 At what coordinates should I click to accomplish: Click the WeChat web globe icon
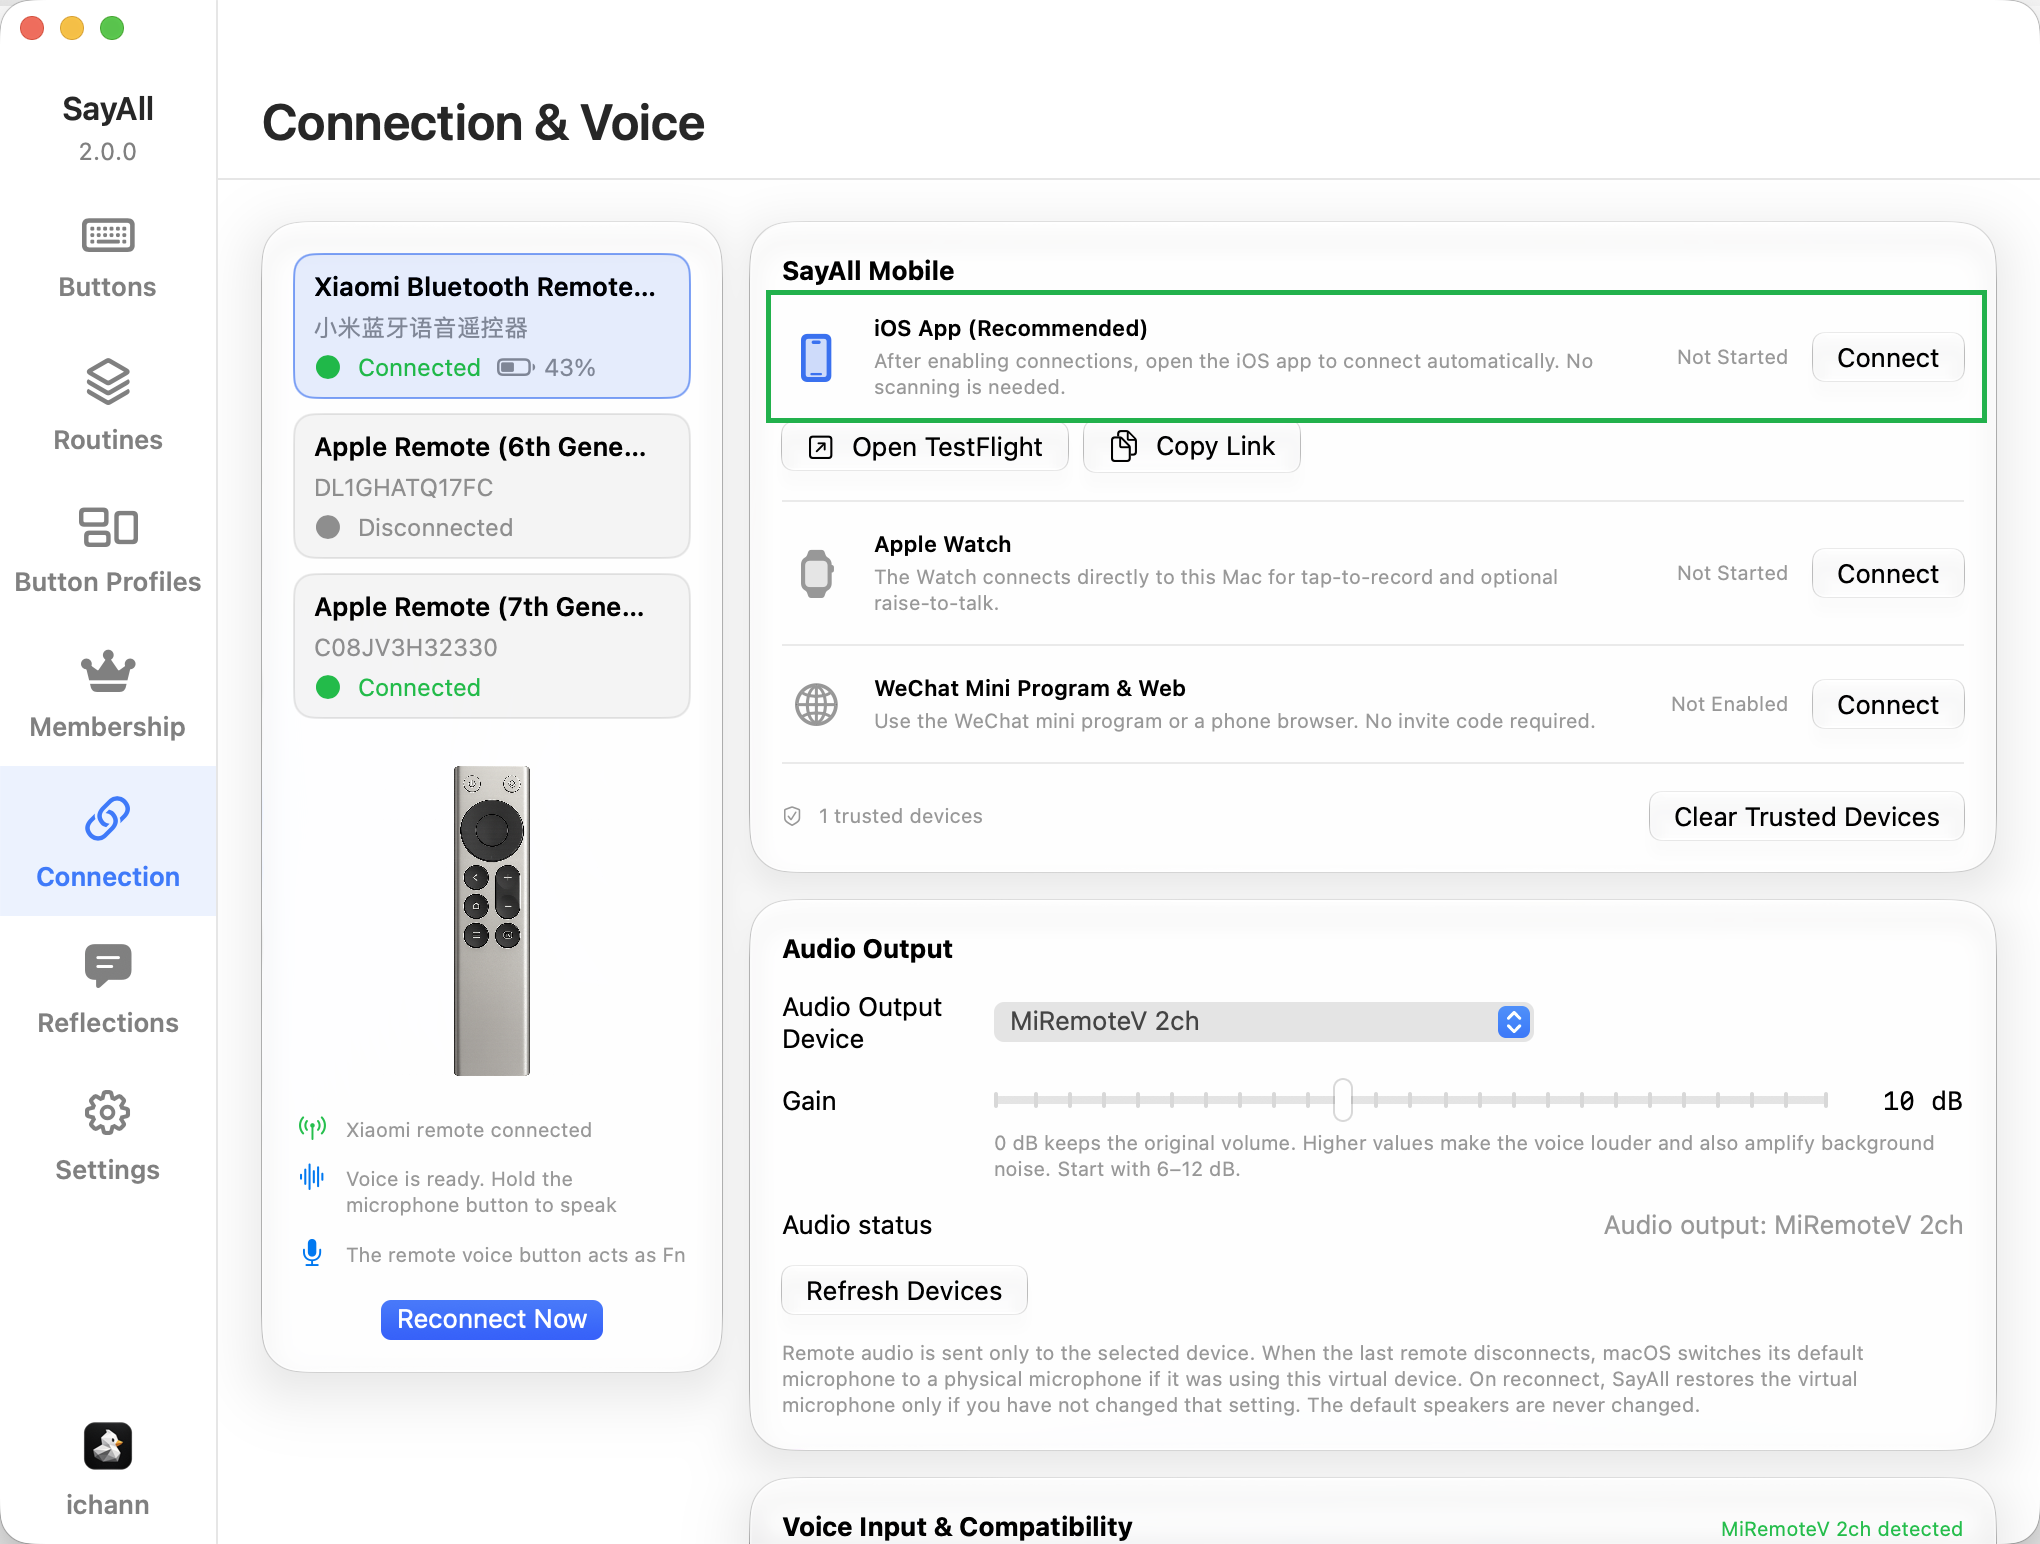pyautogui.click(x=816, y=704)
